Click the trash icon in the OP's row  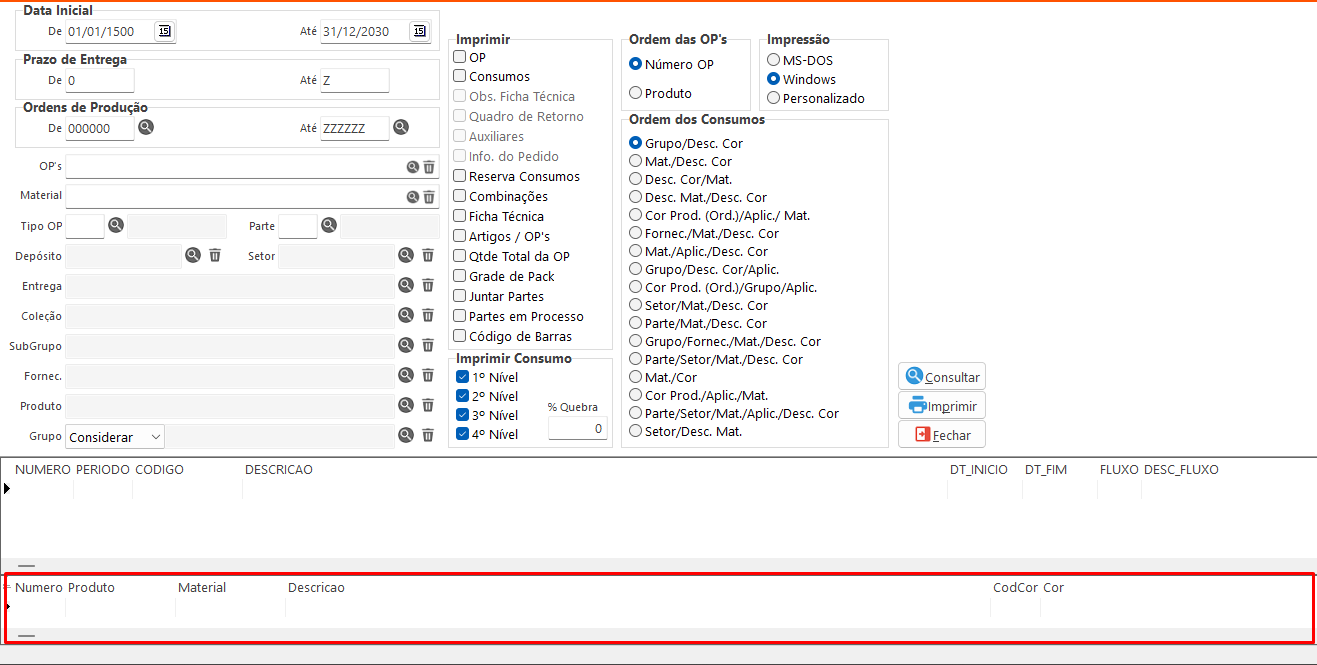(429, 167)
